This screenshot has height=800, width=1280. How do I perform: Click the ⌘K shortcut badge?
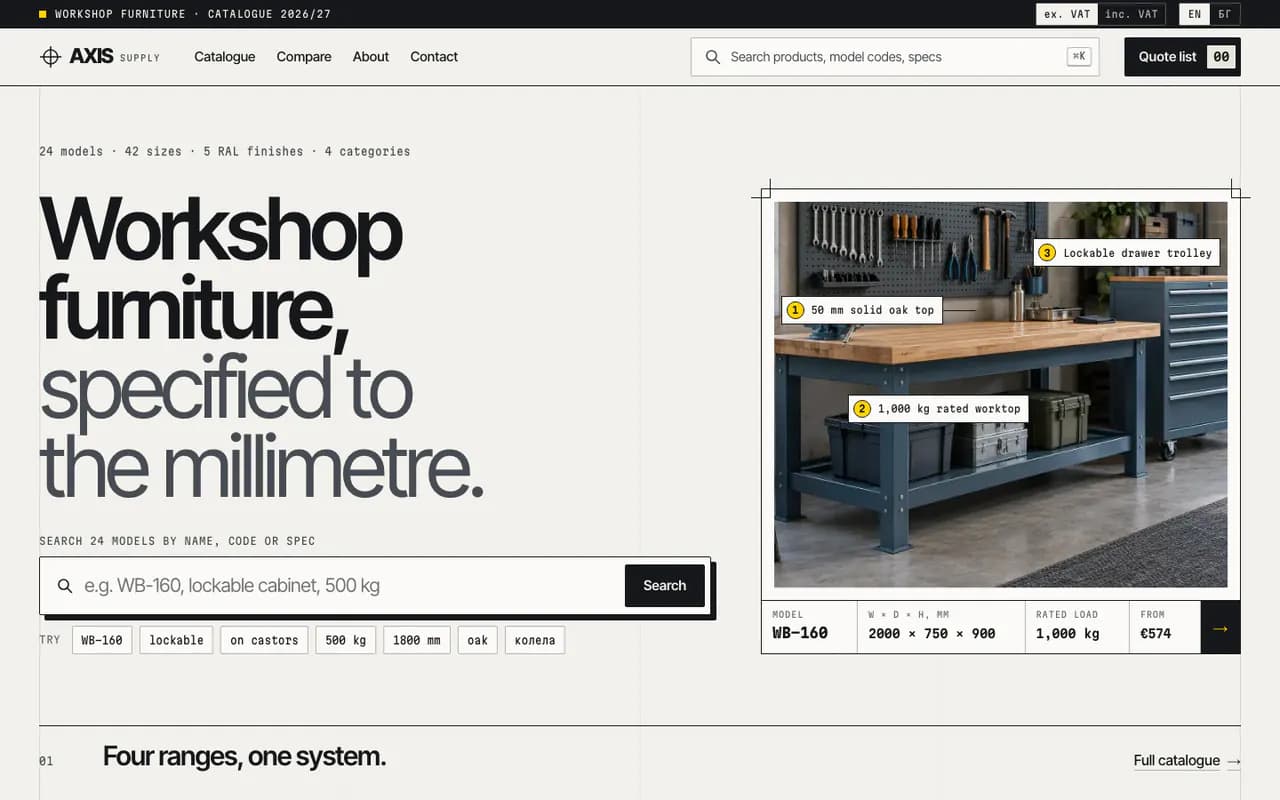click(x=1079, y=57)
